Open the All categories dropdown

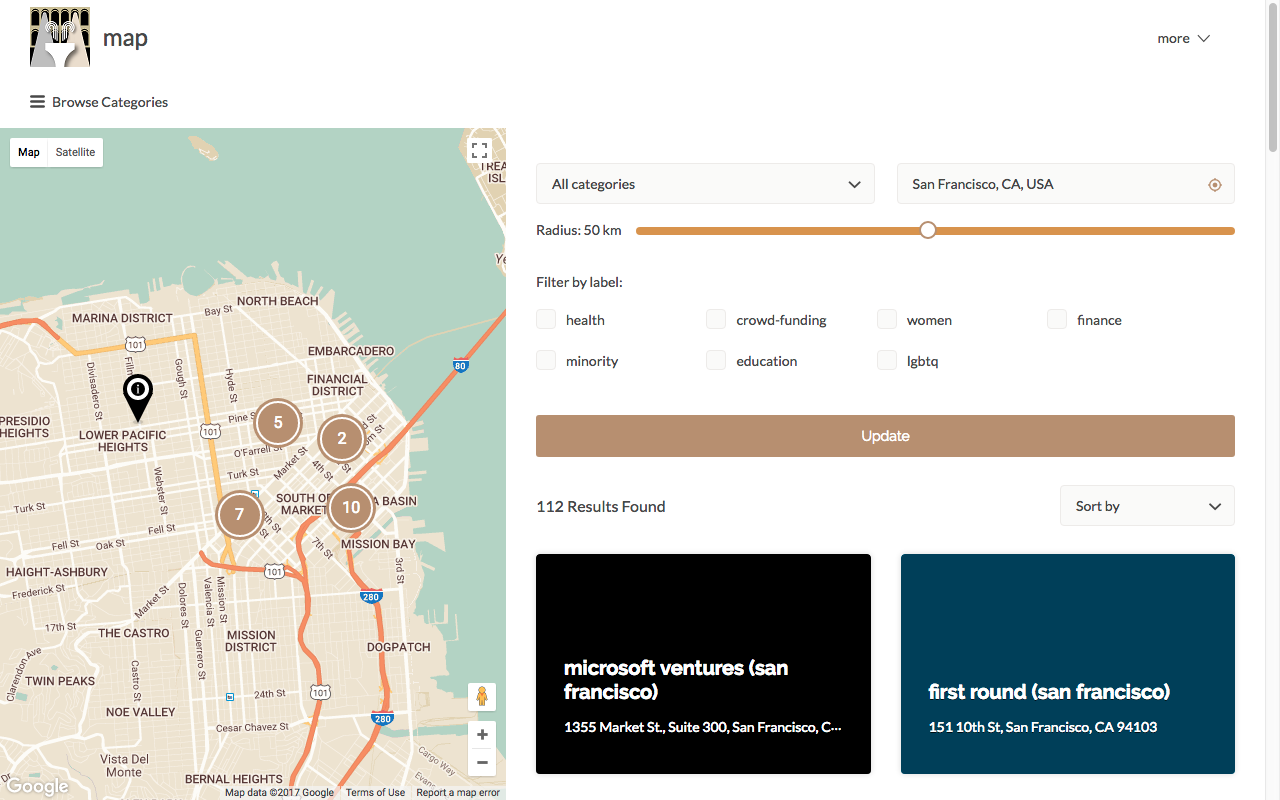[705, 184]
